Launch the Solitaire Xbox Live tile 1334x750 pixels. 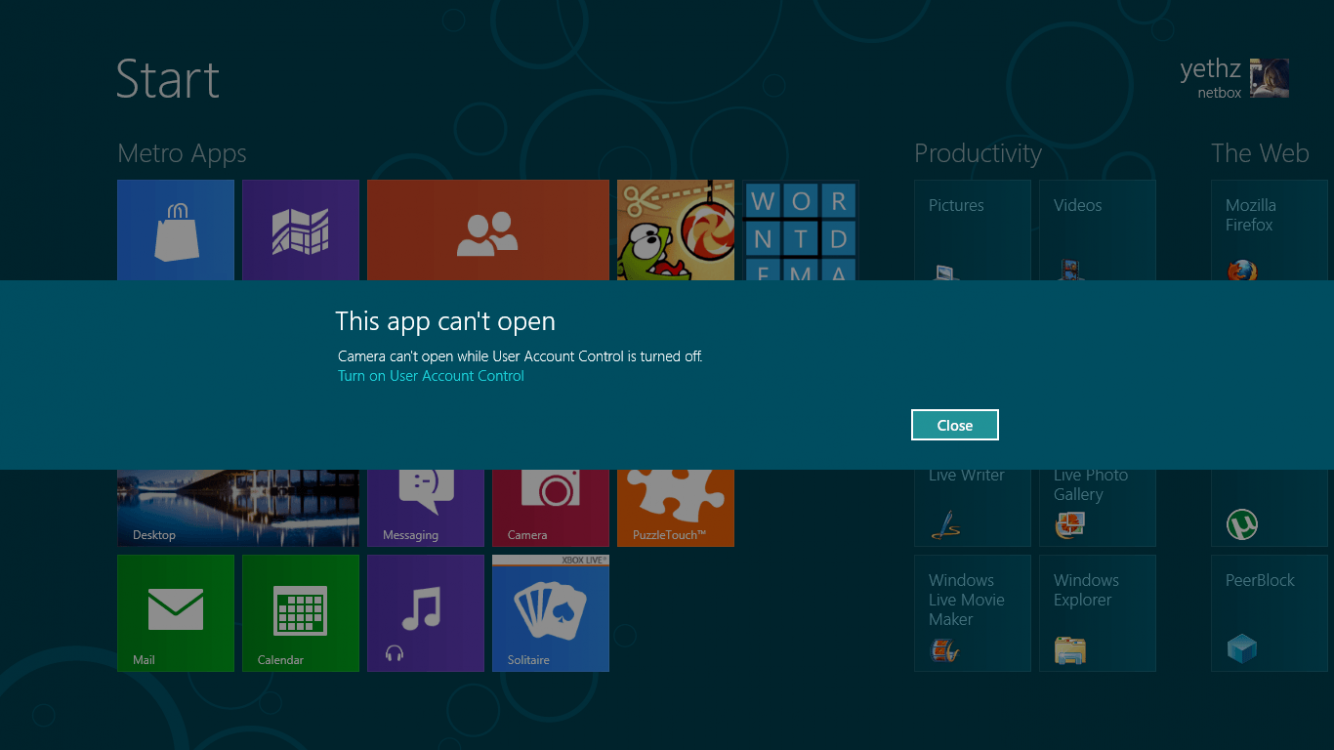[551, 613]
